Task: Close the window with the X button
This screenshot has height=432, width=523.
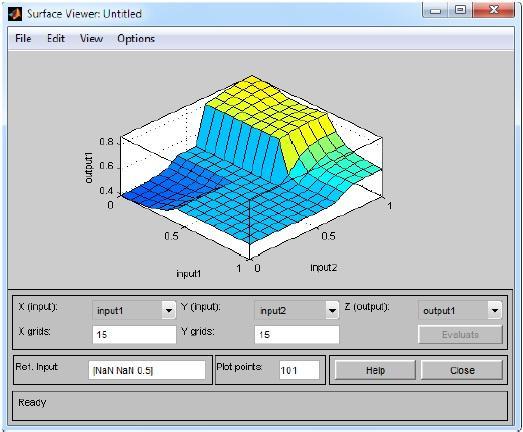Action: click(494, 10)
